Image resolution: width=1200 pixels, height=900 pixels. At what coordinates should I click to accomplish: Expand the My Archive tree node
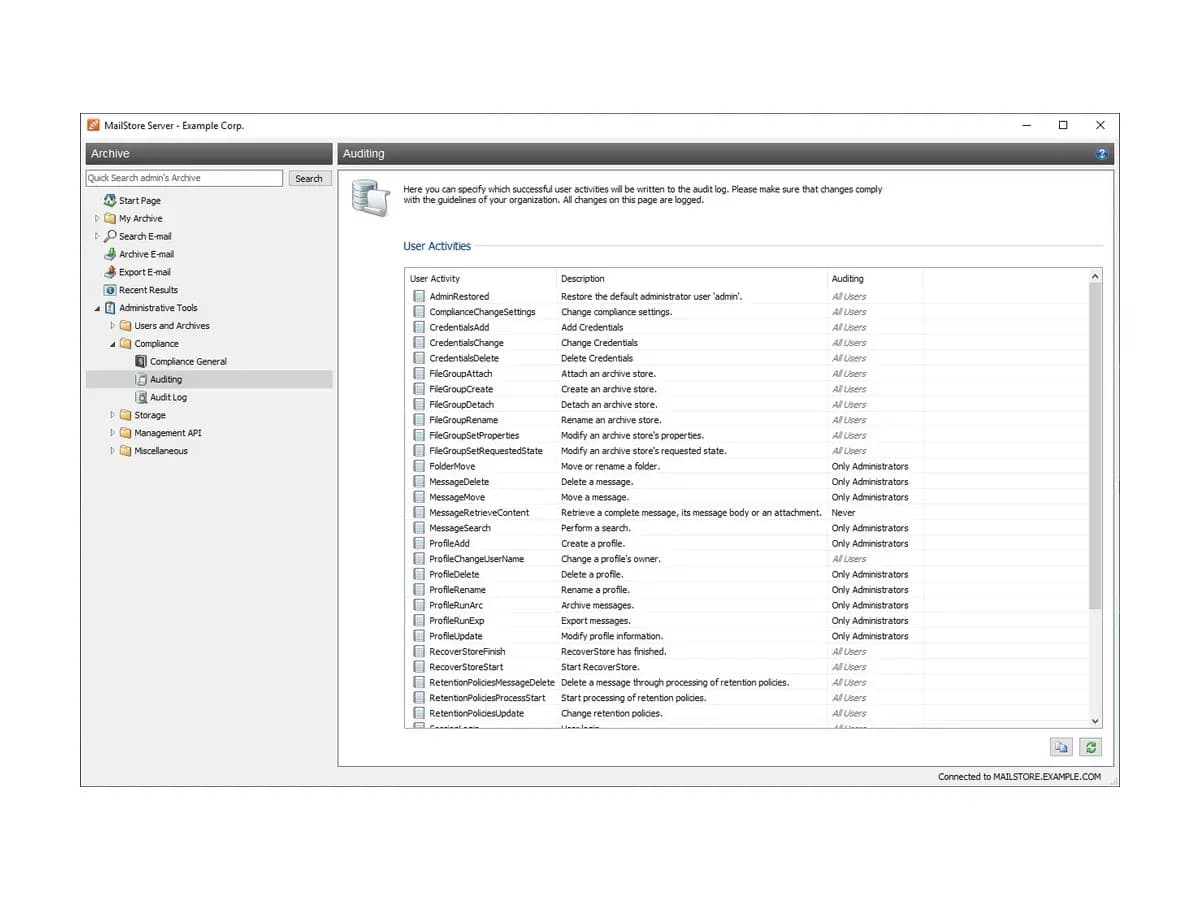[x=97, y=218]
